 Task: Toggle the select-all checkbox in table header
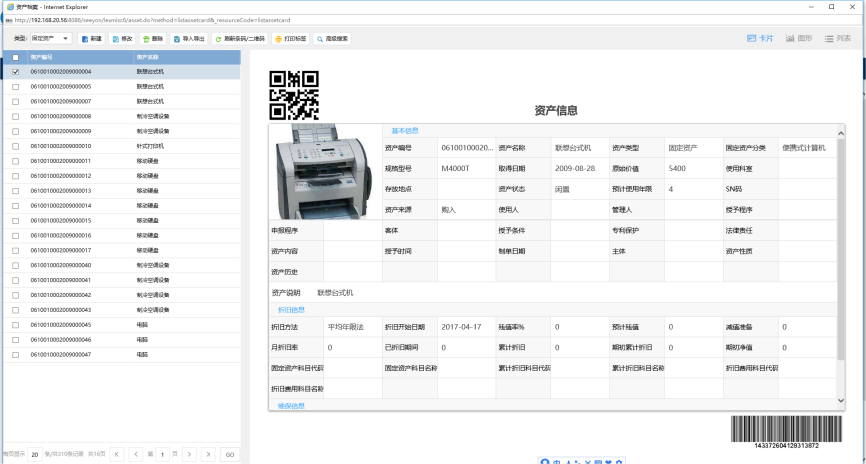15,58
